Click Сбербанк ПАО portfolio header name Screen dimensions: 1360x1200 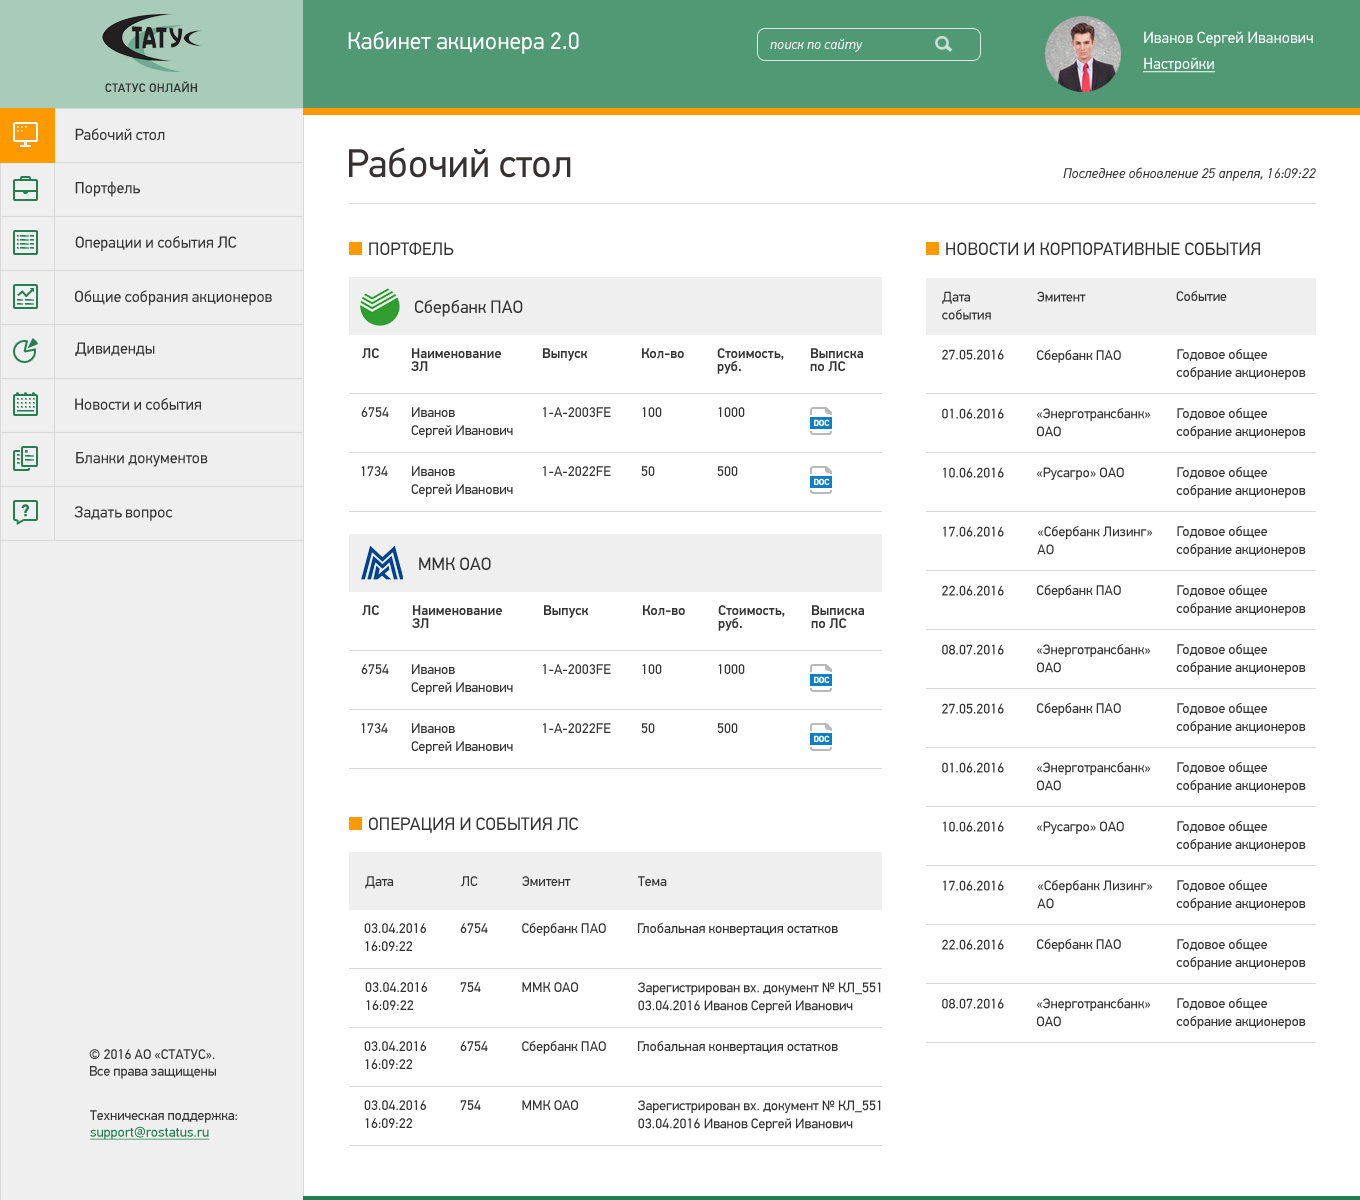468,307
